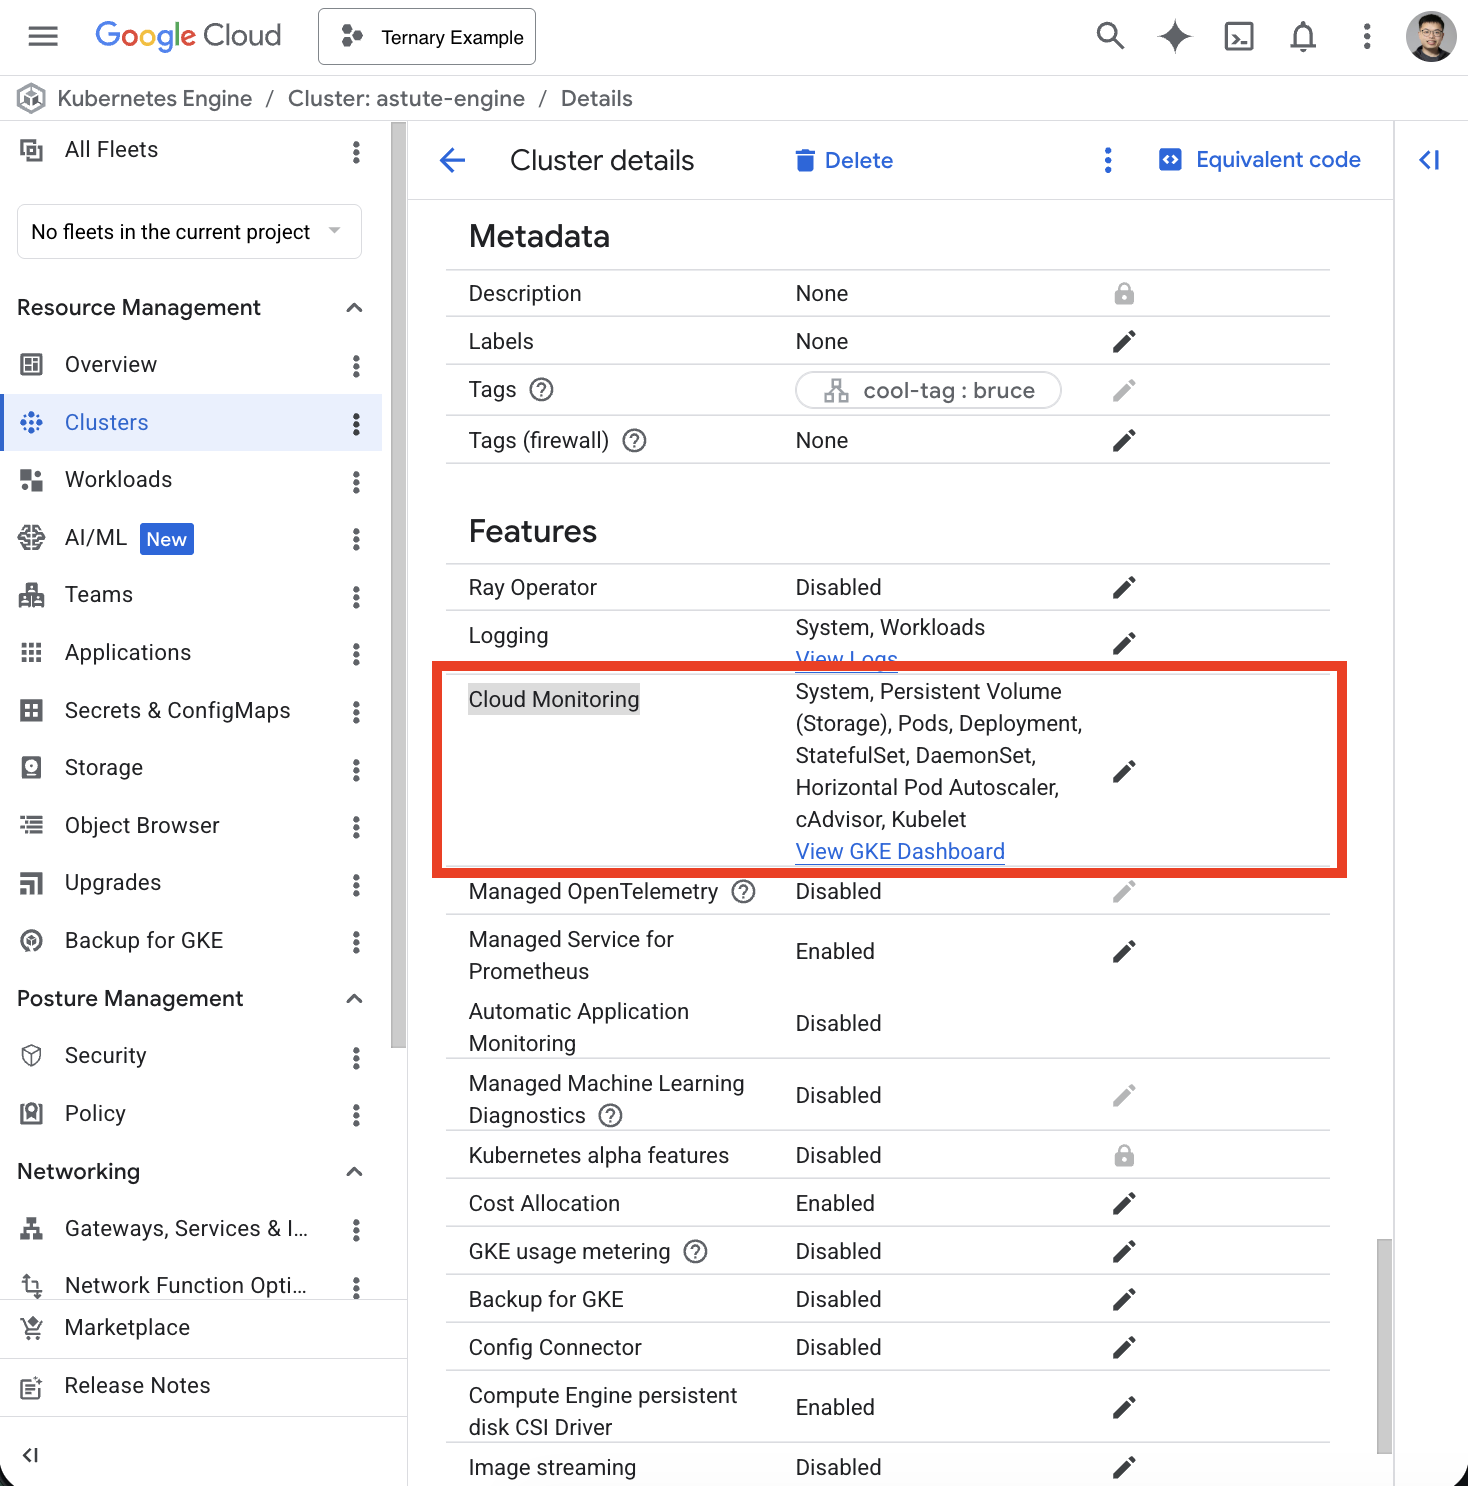Click the sidebar vertical scrollbar
The width and height of the screenshot is (1468, 1486).
pyautogui.click(x=398, y=585)
